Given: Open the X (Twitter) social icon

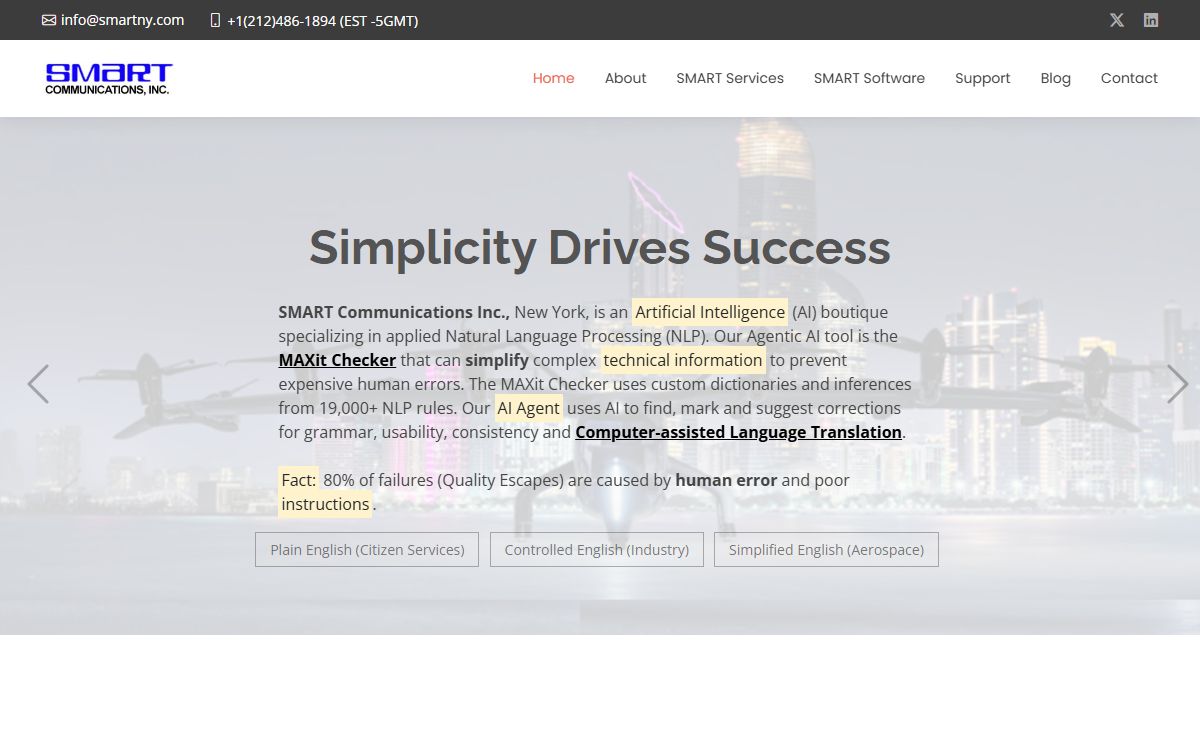Looking at the screenshot, I should pyautogui.click(x=1117, y=20).
